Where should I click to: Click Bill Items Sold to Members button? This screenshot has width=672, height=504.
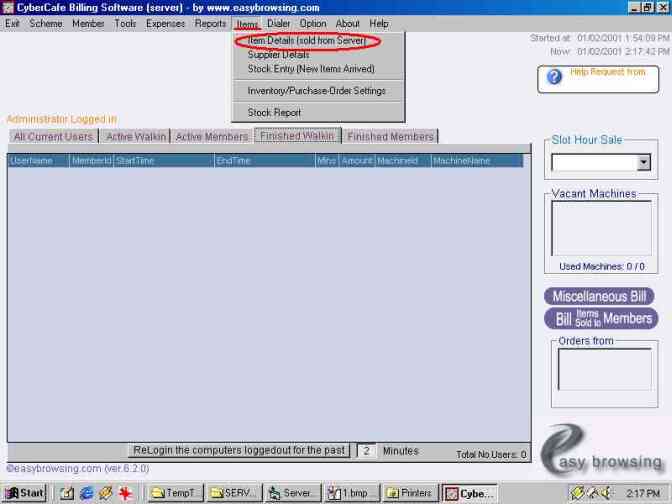click(600, 318)
